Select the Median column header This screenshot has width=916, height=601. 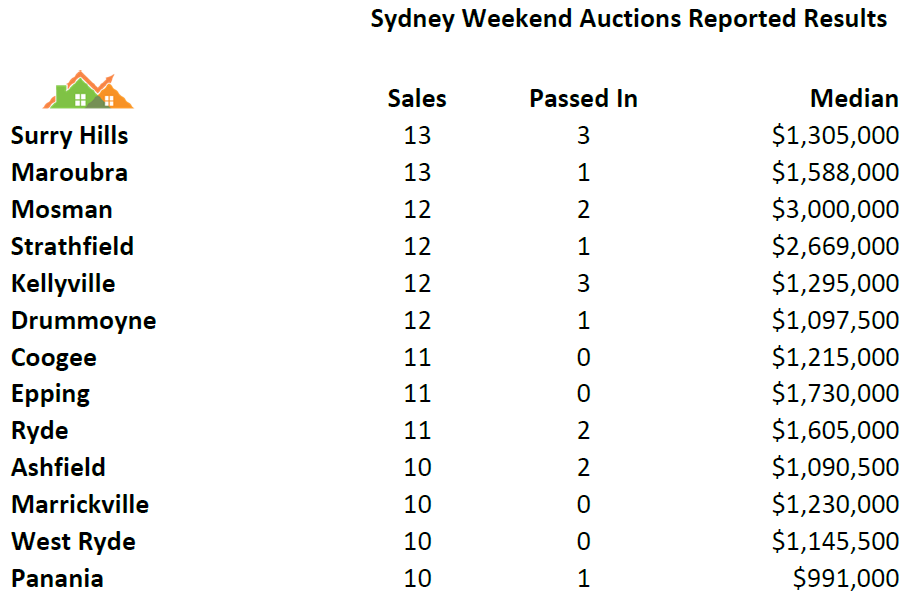click(854, 99)
